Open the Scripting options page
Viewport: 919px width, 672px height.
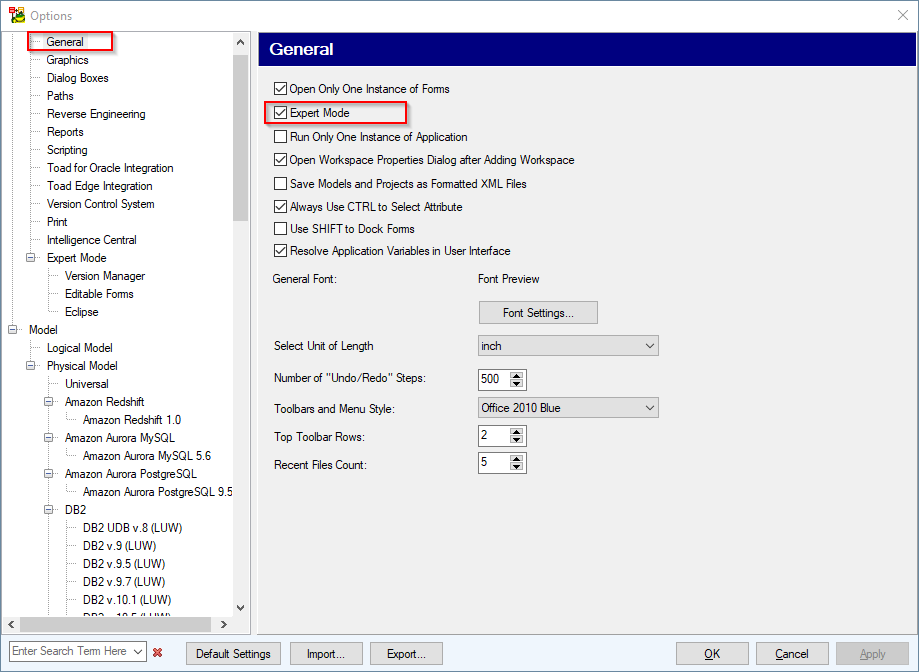67,150
